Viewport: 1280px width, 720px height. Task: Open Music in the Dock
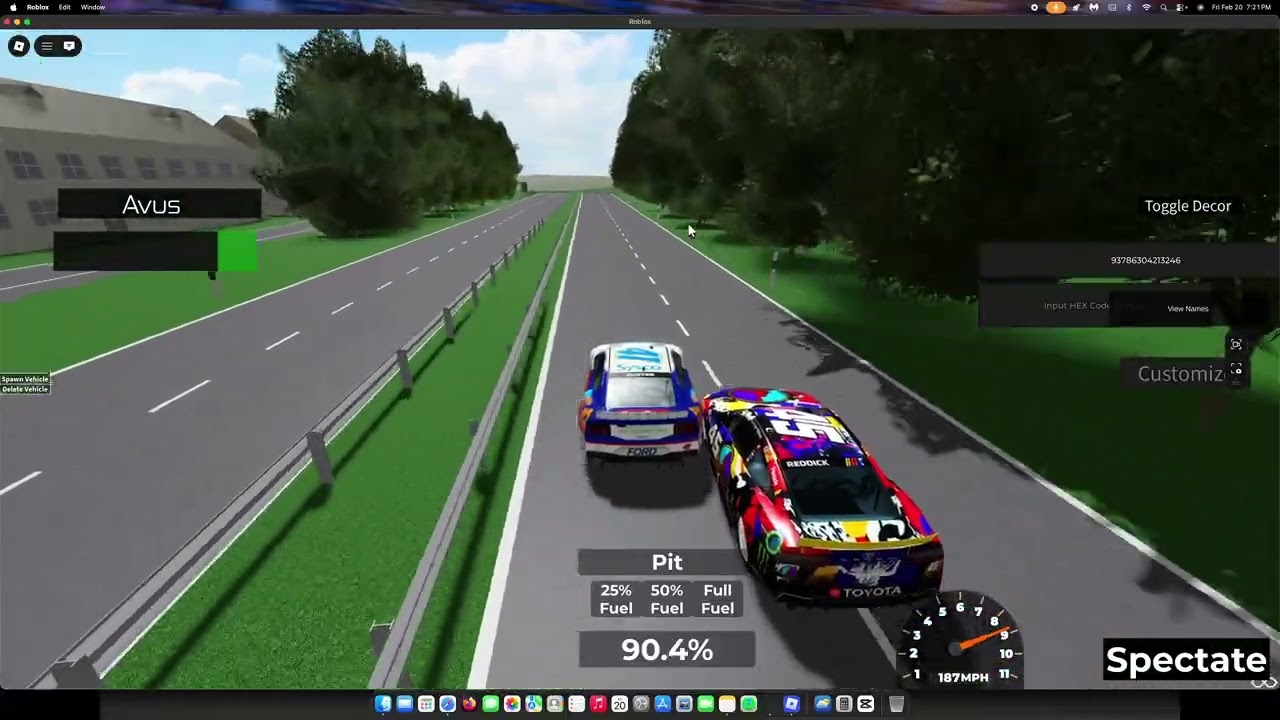point(598,704)
